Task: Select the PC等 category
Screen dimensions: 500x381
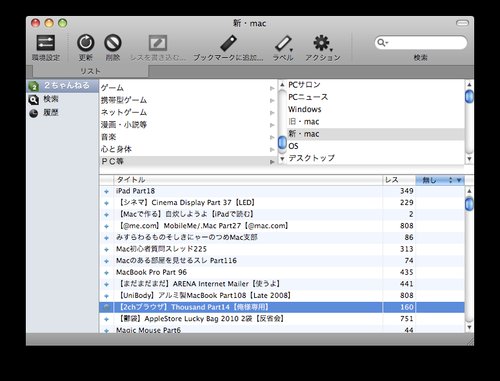Action: tap(188, 162)
